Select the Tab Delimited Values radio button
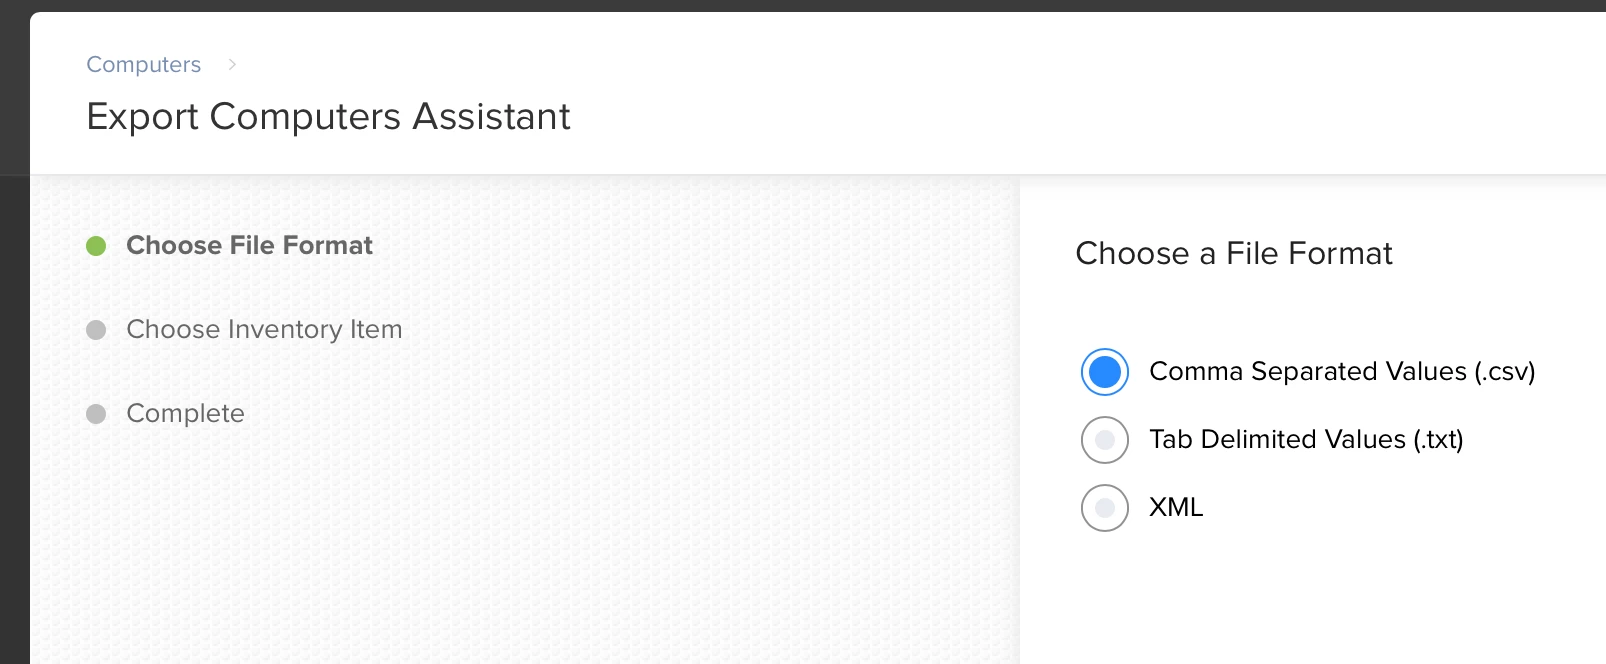This screenshot has width=1606, height=664. (1105, 440)
